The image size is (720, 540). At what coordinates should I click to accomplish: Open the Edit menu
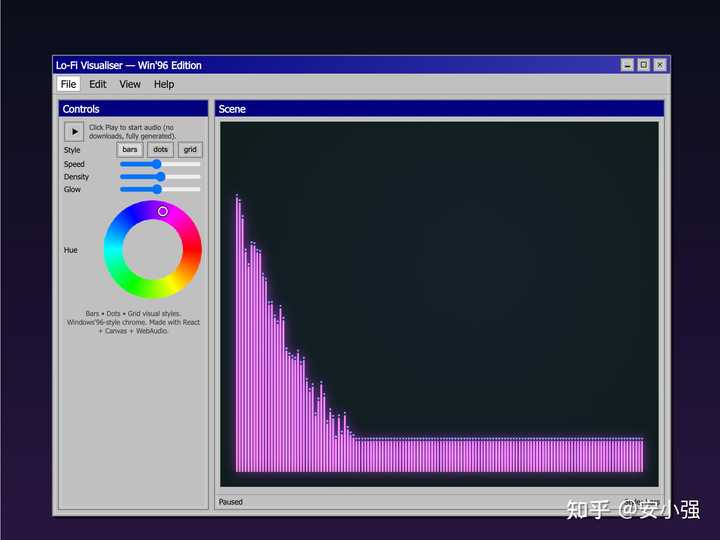click(97, 85)
